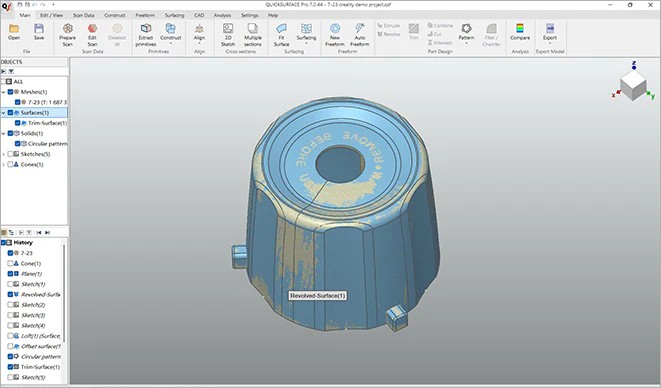Collapse the Surfaces(1) tree node
Image resolution: width=661 pixels, height=388 pixels.
click(x=4, y=113)
